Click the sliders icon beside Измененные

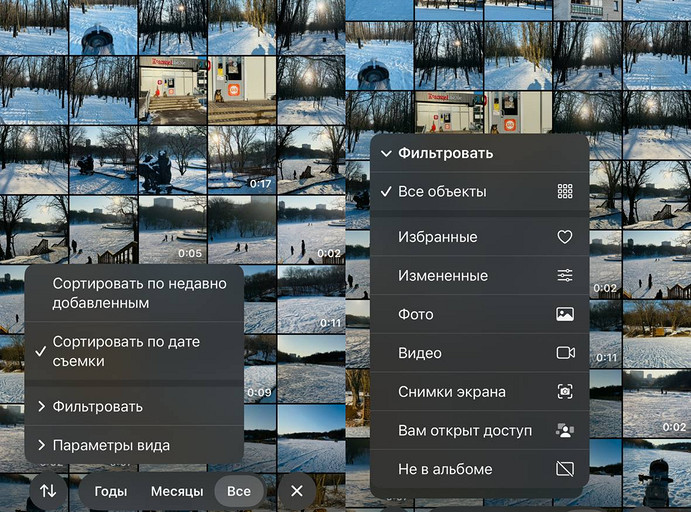[565, 276]
